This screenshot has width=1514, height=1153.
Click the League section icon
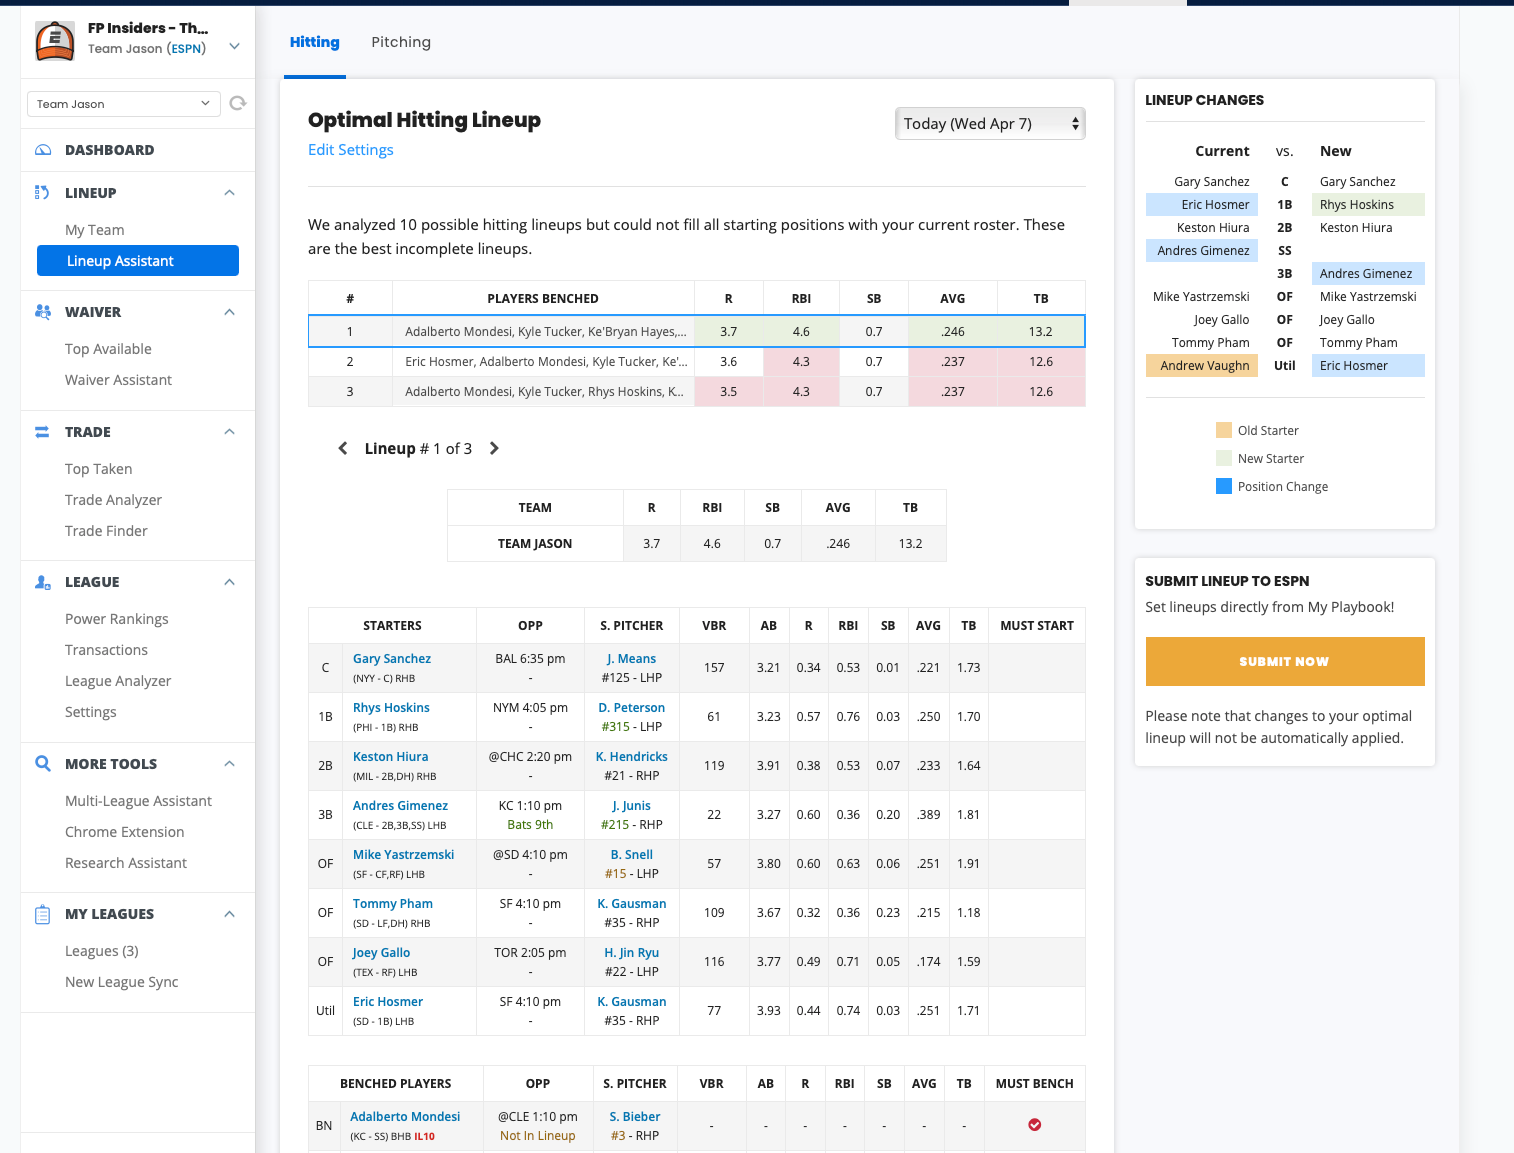click(x=43, y=582)
